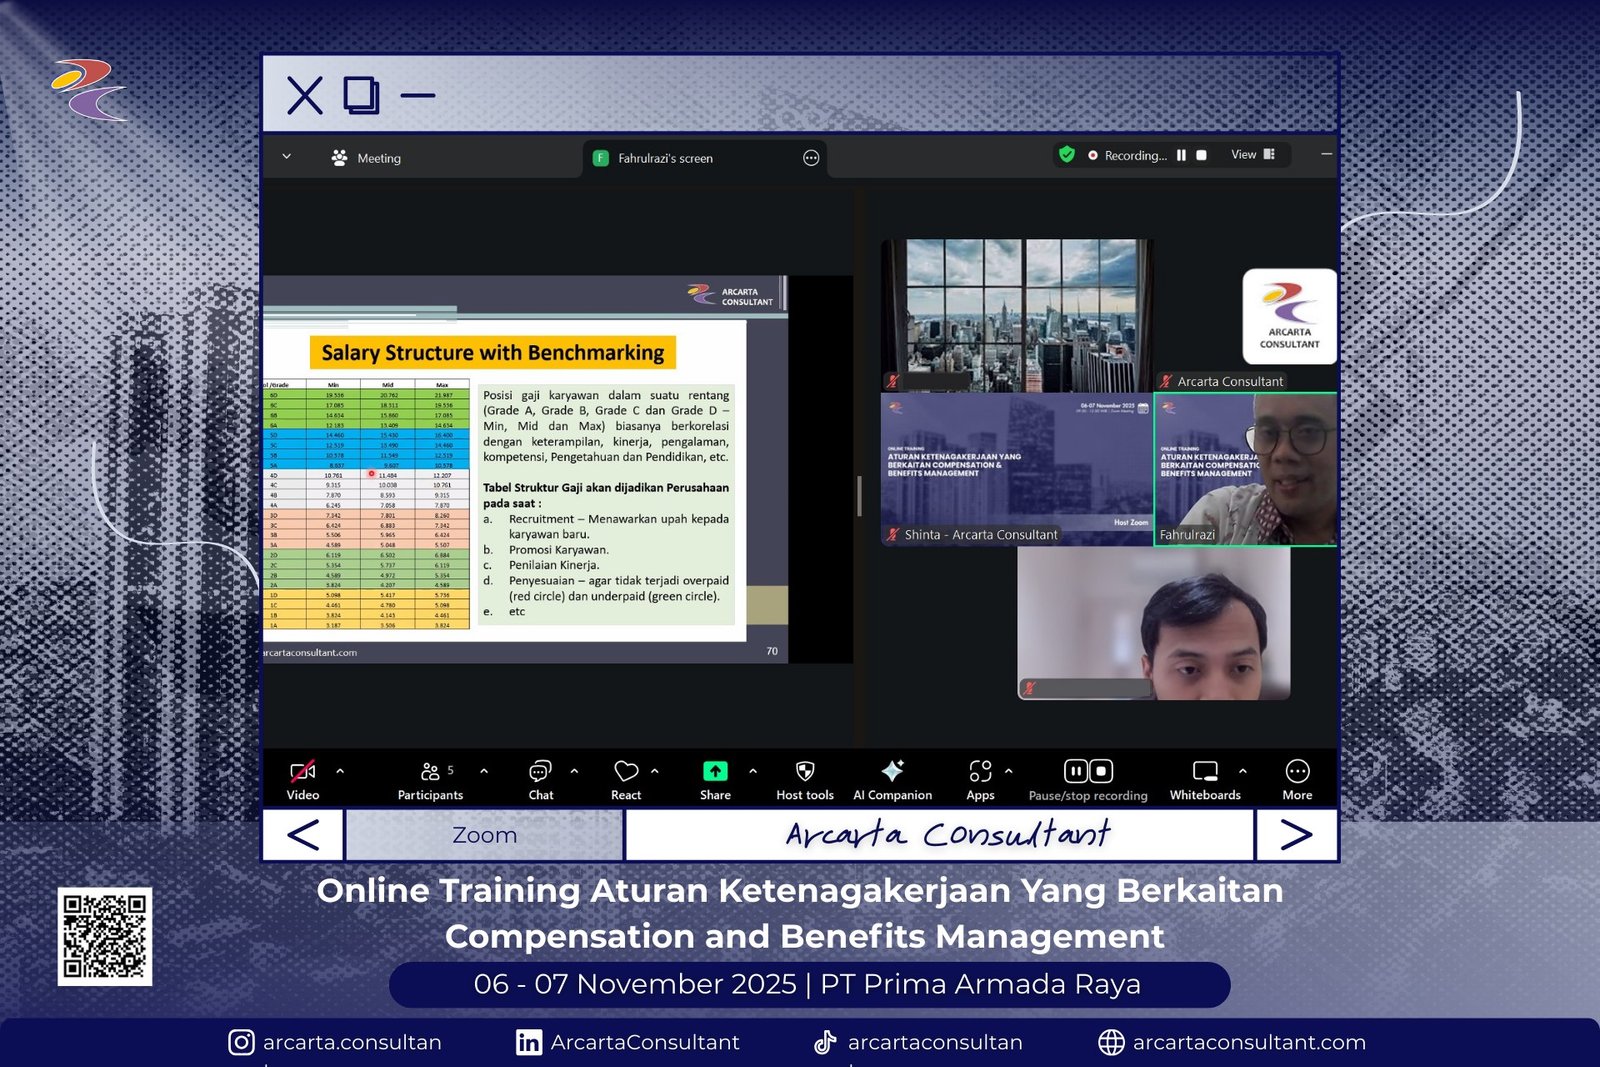
Task: Click Pause/stop recording button in toolbar
Action: (x=1088, y=773)
